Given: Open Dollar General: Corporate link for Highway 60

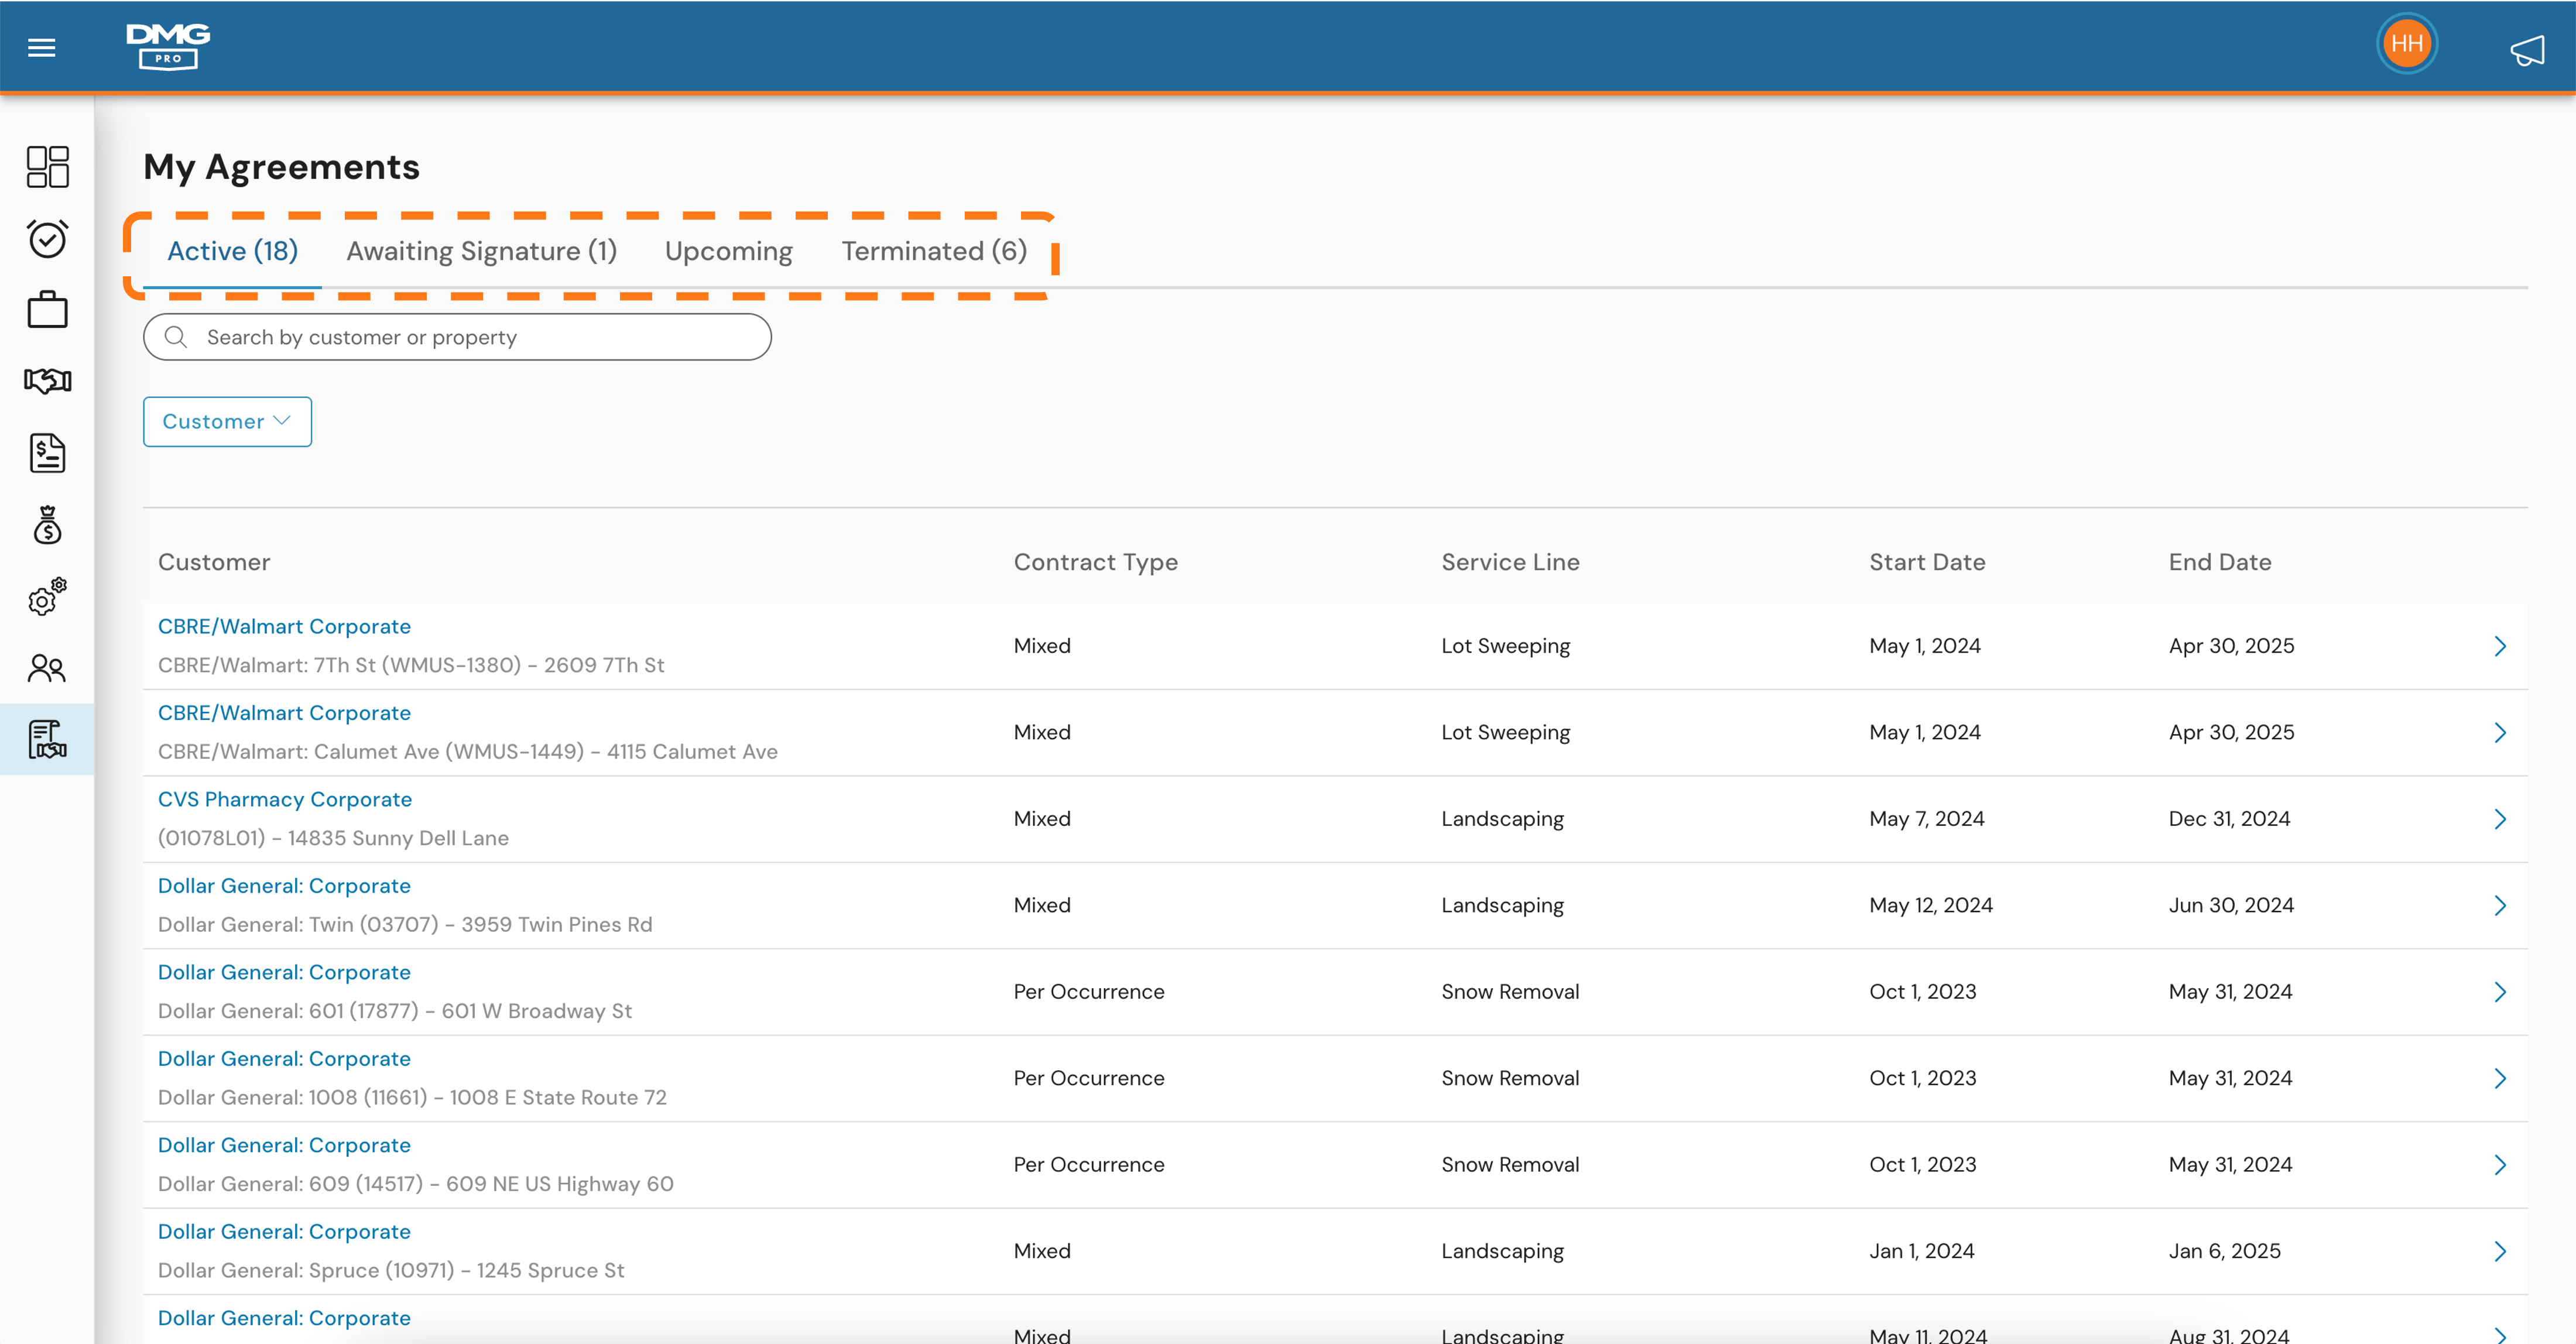Looking at the screenshot, I should (x=284, y=1145).
